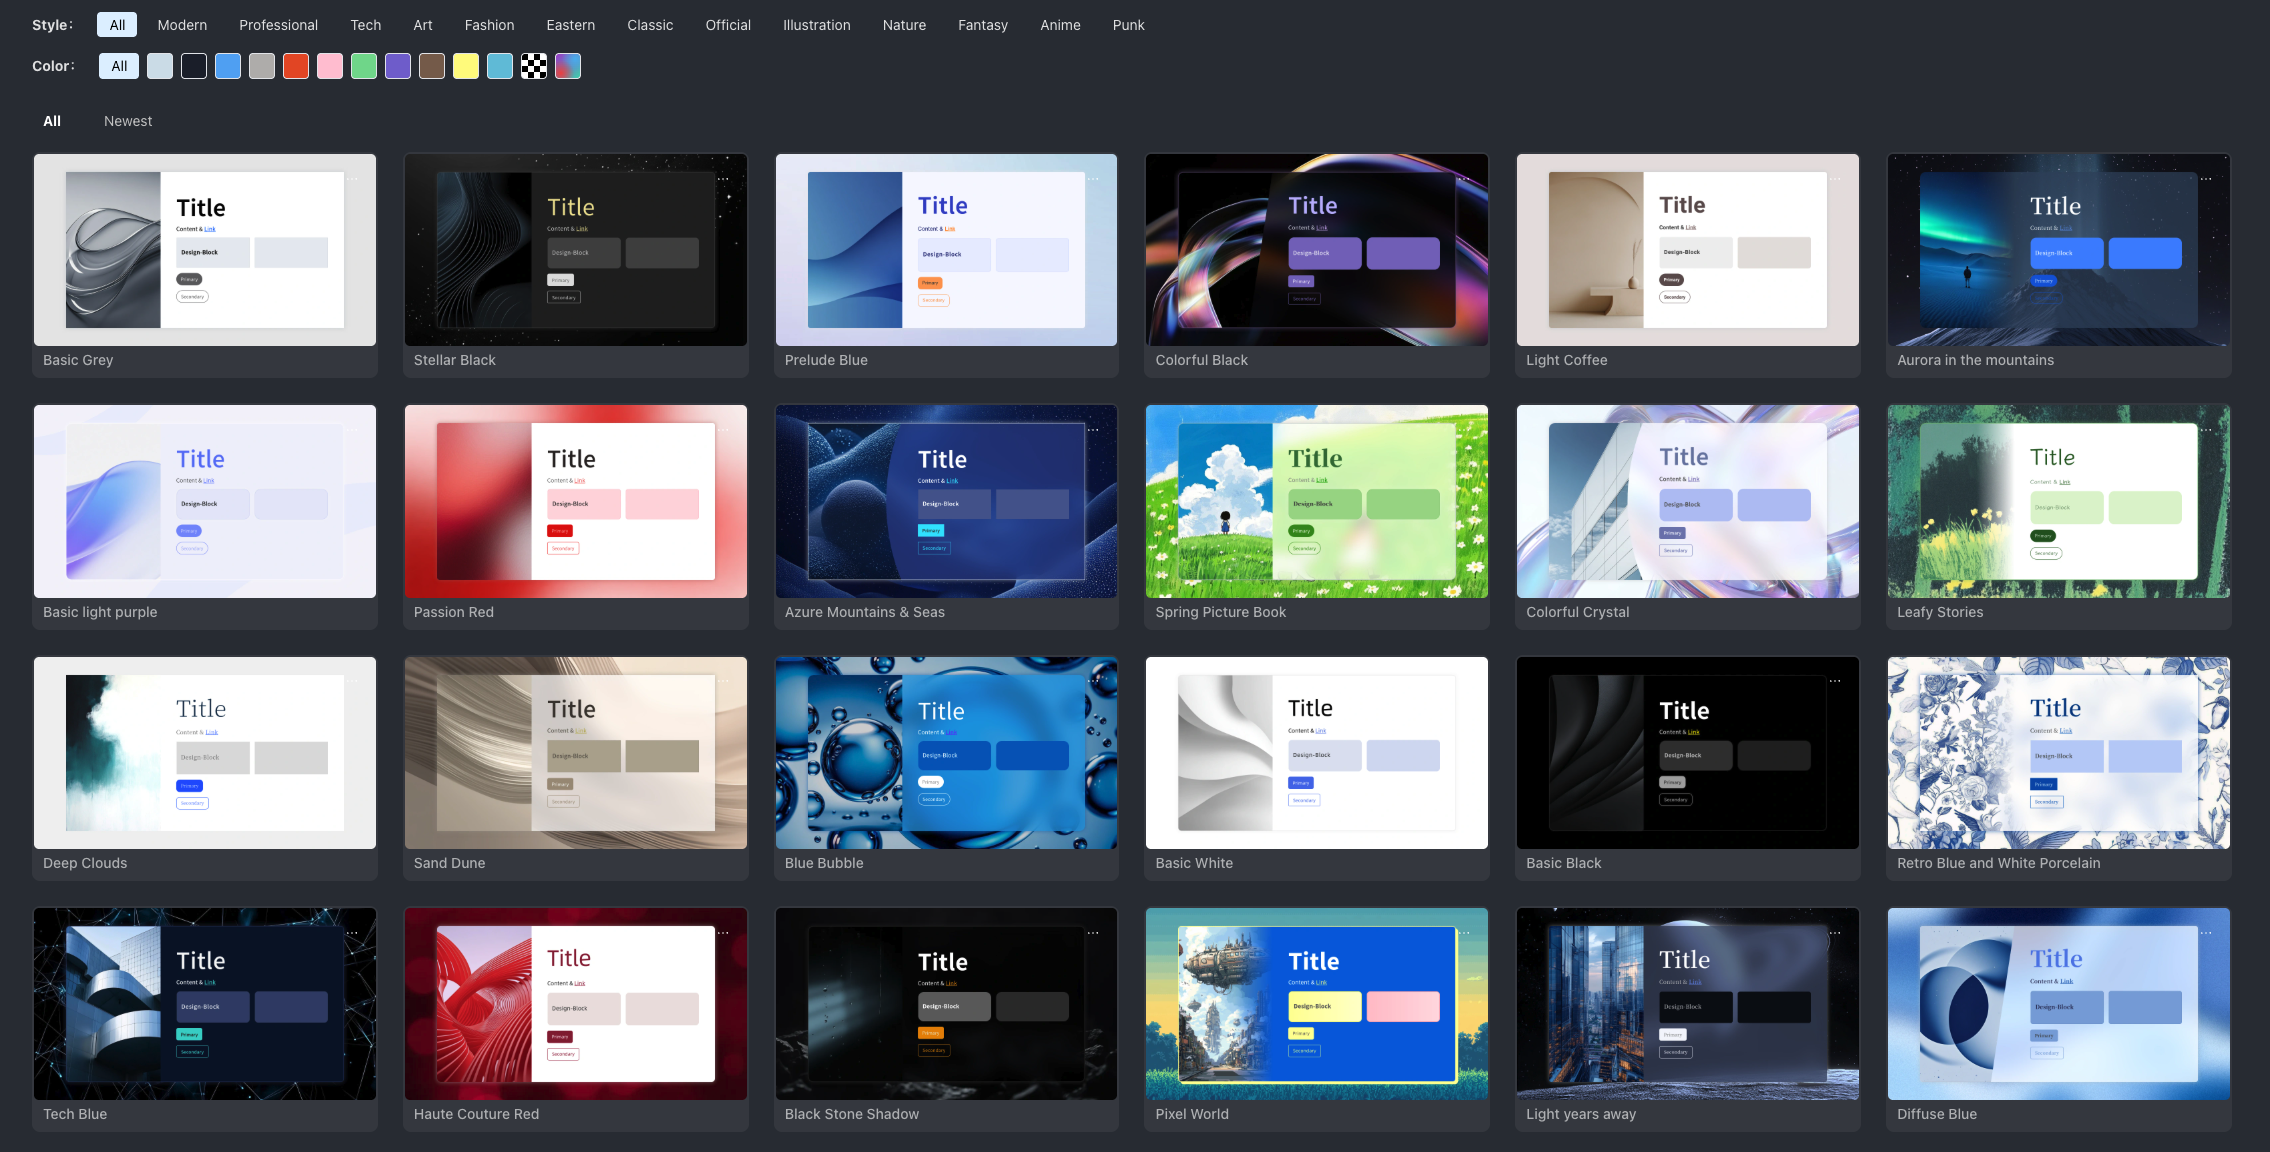Screen dimensions: 2270x1152
Task: Switch to the Newest sort tab
Action: pos(128,121)
